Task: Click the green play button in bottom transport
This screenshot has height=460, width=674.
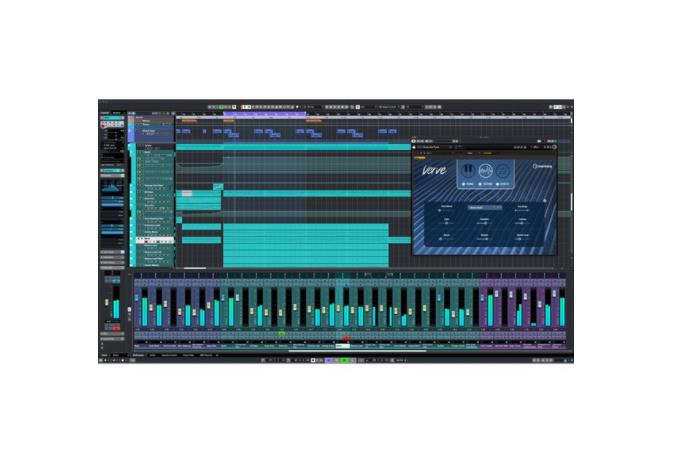Action: (345, 359)
